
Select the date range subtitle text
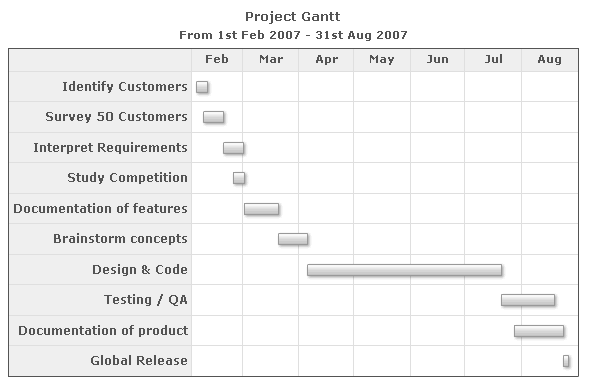[x=293, y=35]
